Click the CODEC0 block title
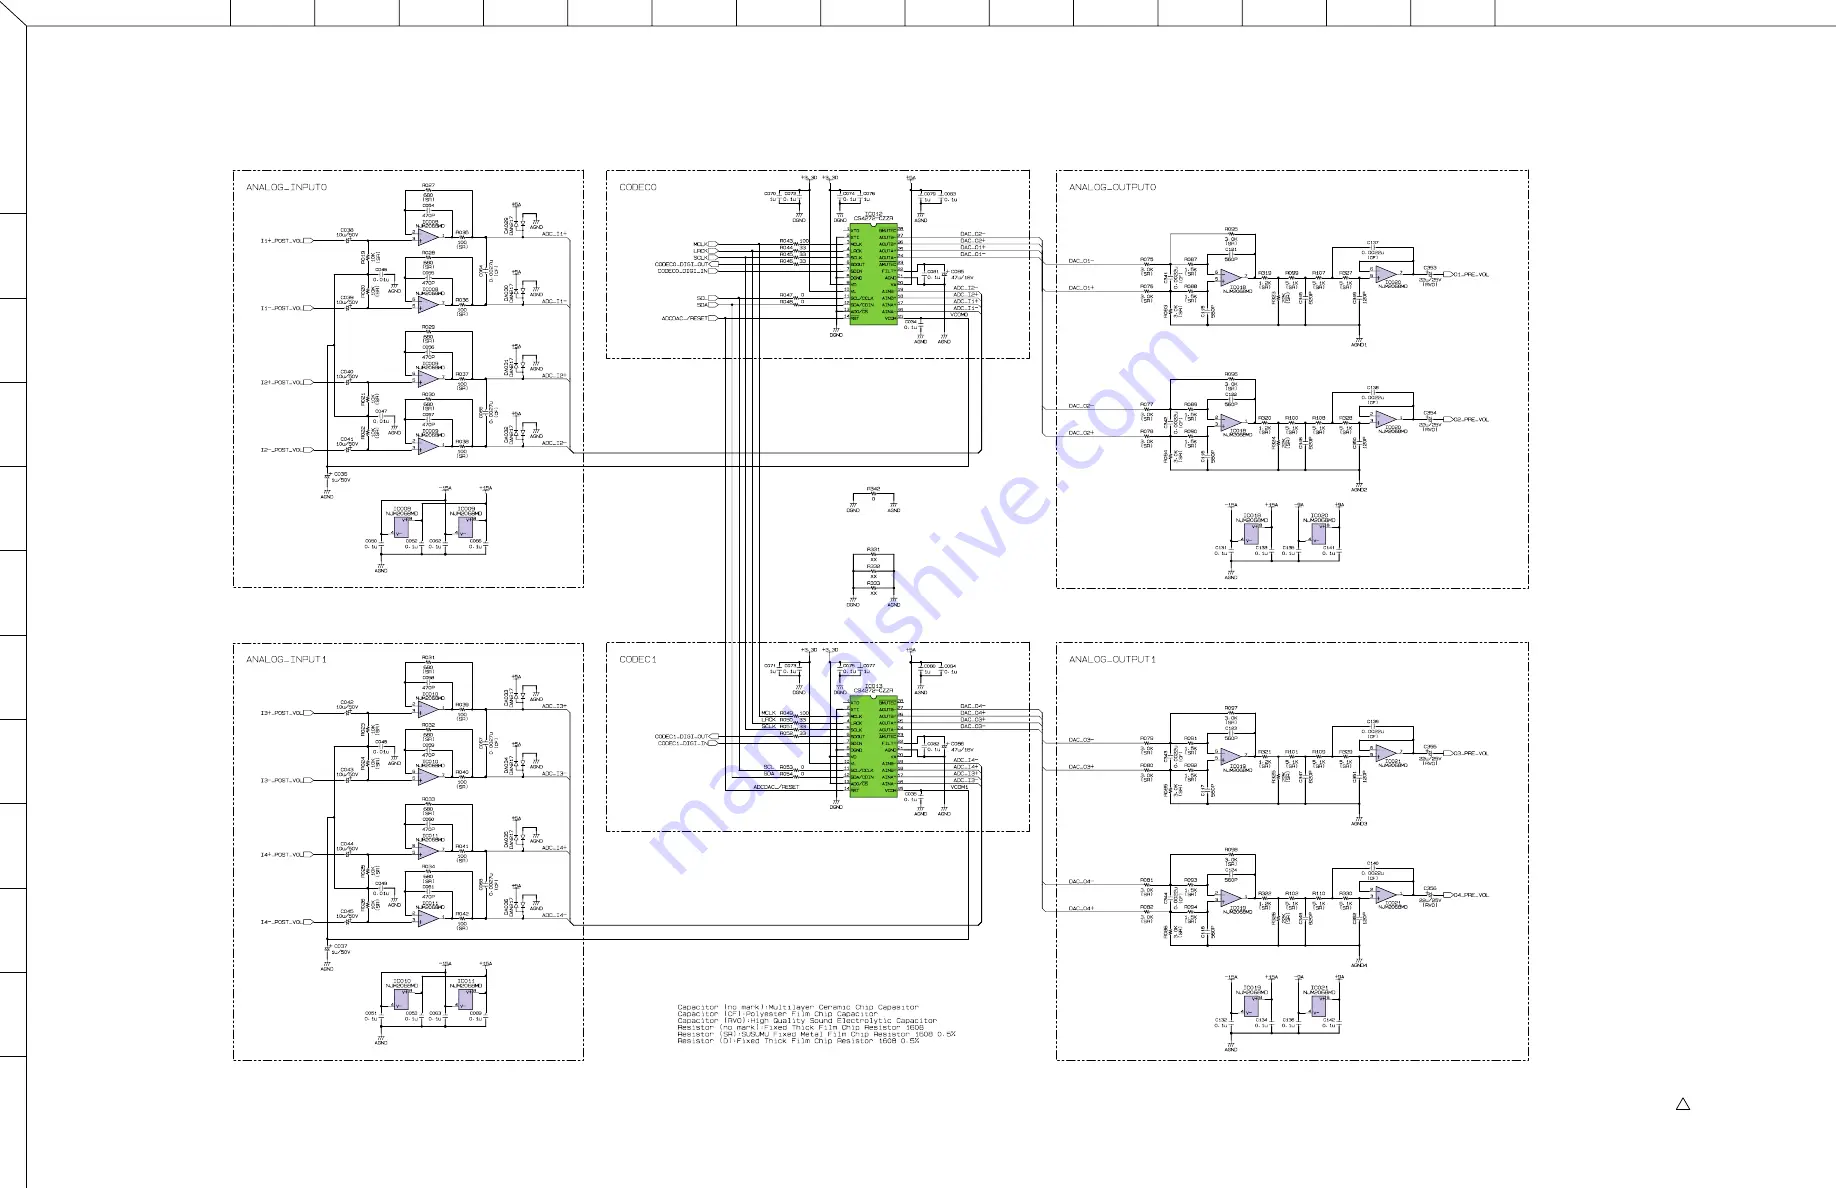1836x1188 pixels. point(638,187)
